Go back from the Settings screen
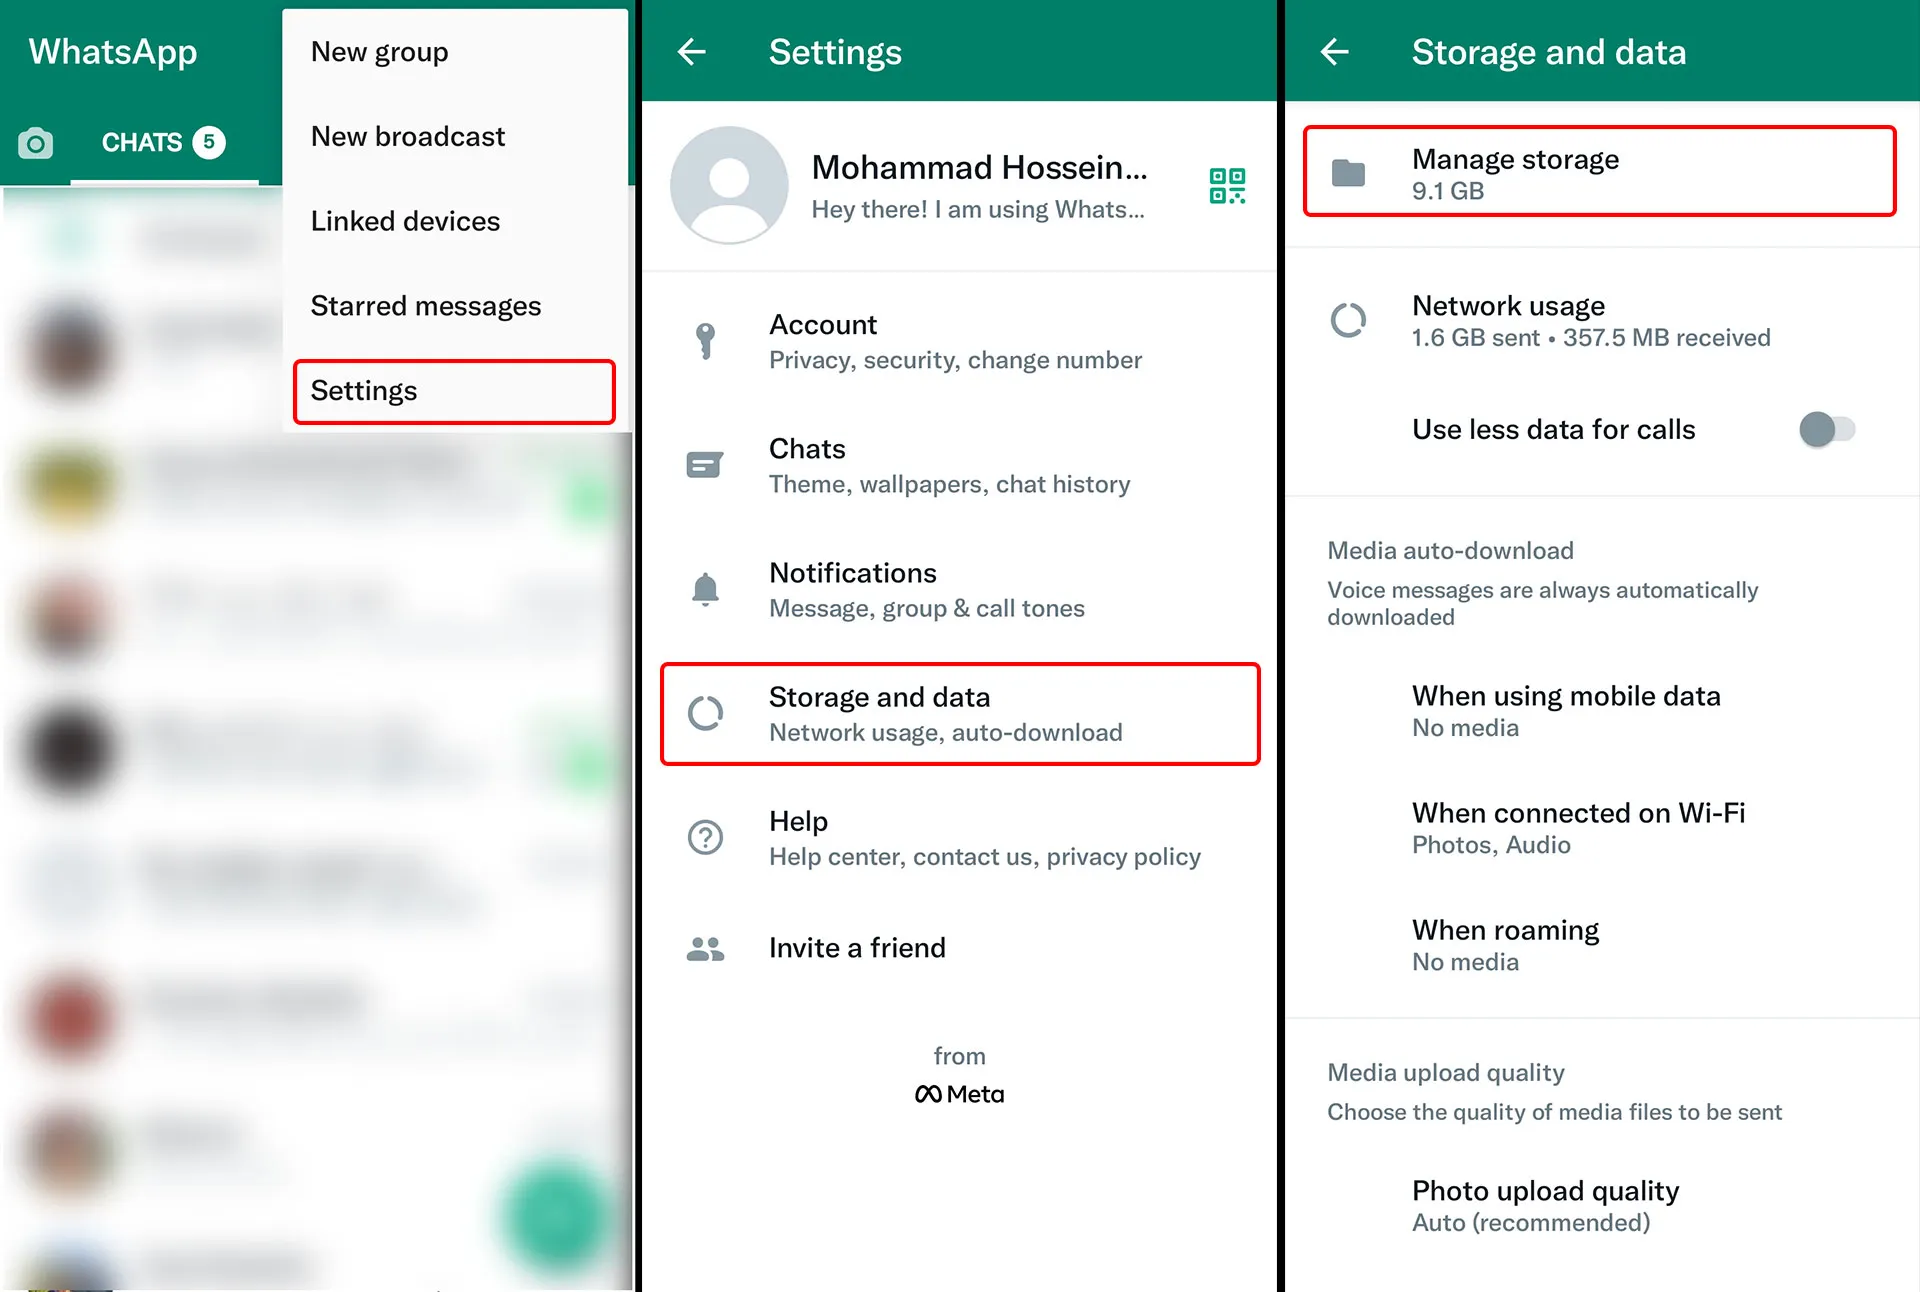The height and width of the screenshot is (1292, 1920). (692, 52)
